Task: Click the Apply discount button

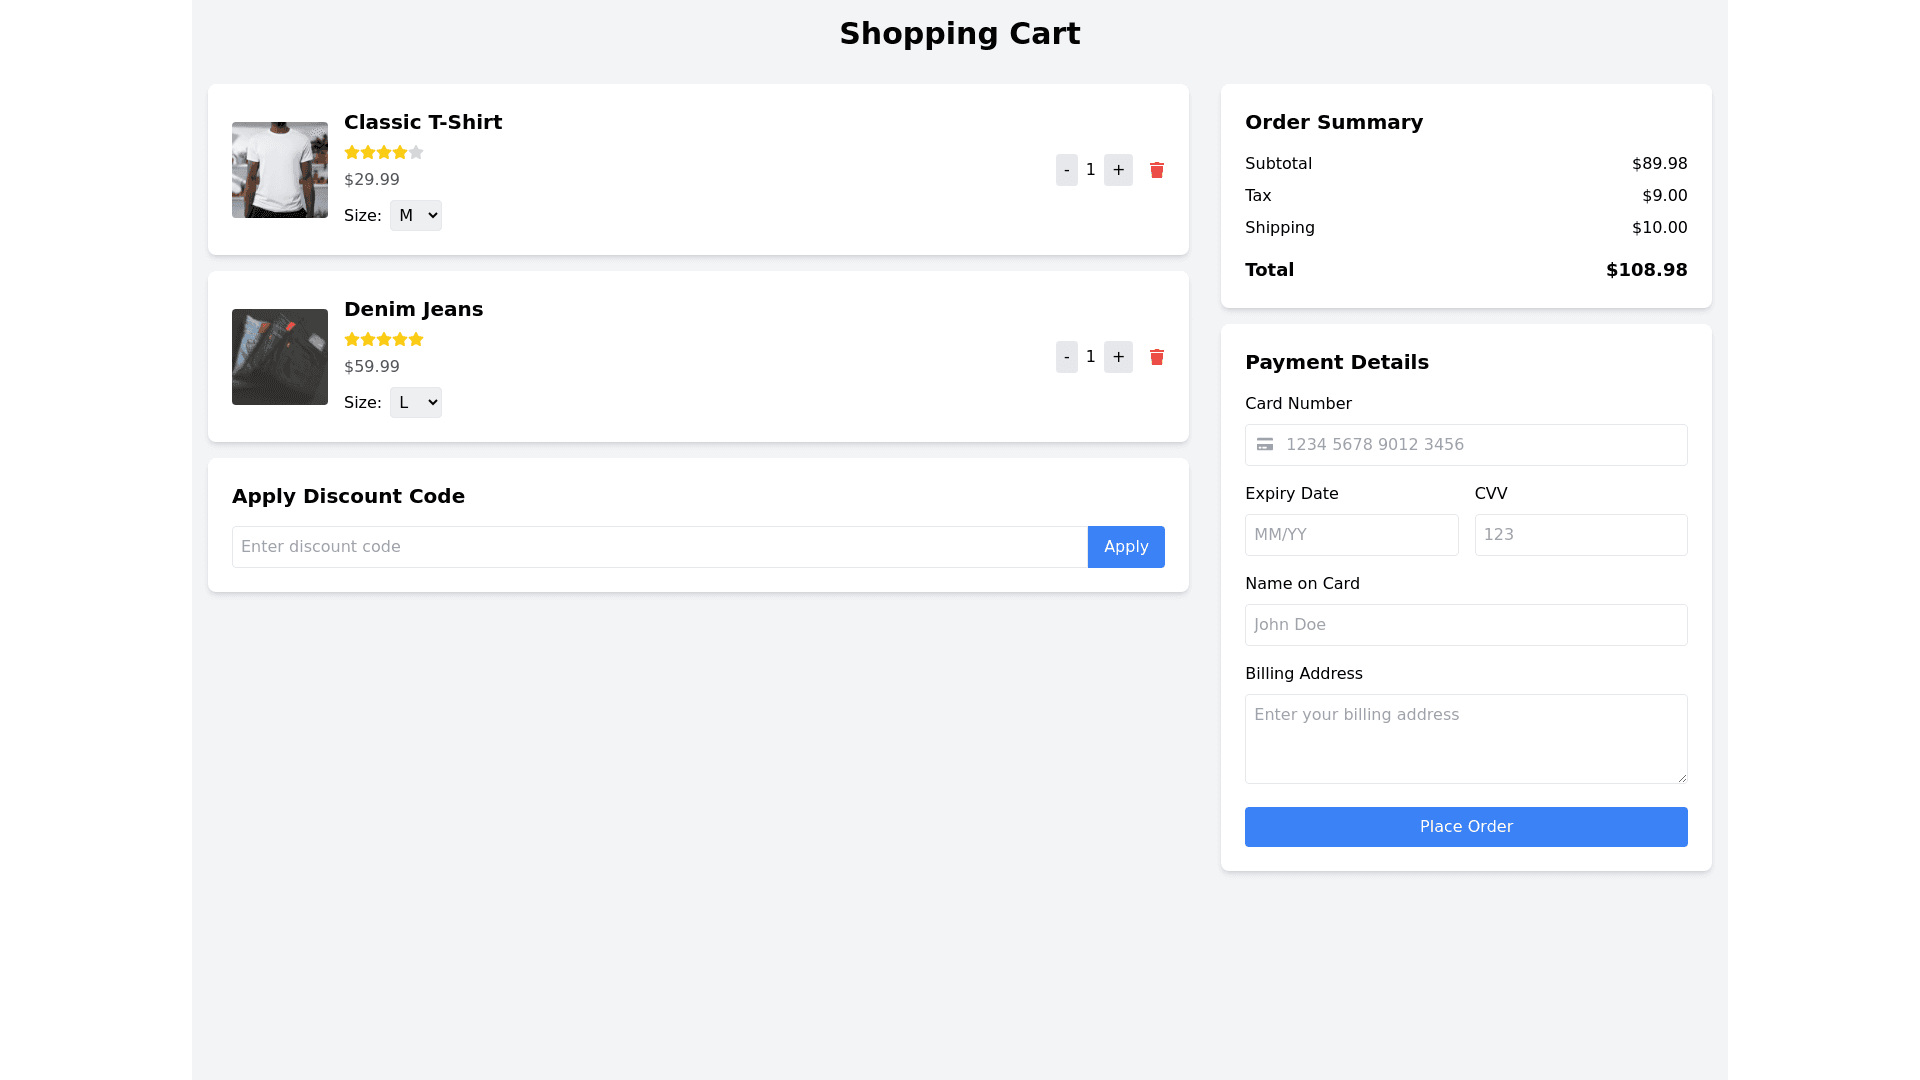Action: (x=1126, y=547)
